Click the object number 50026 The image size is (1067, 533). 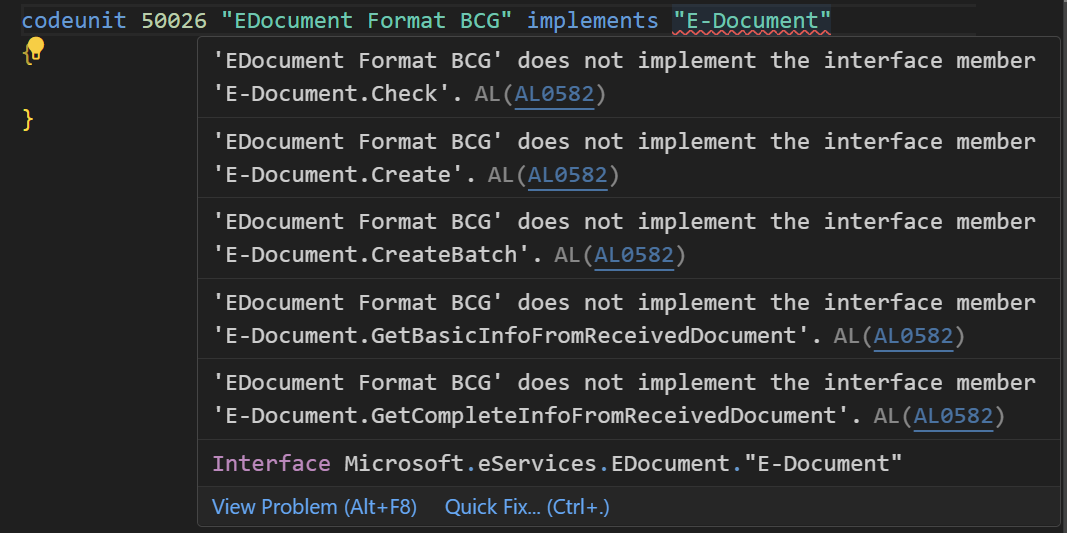click(174, 21)
